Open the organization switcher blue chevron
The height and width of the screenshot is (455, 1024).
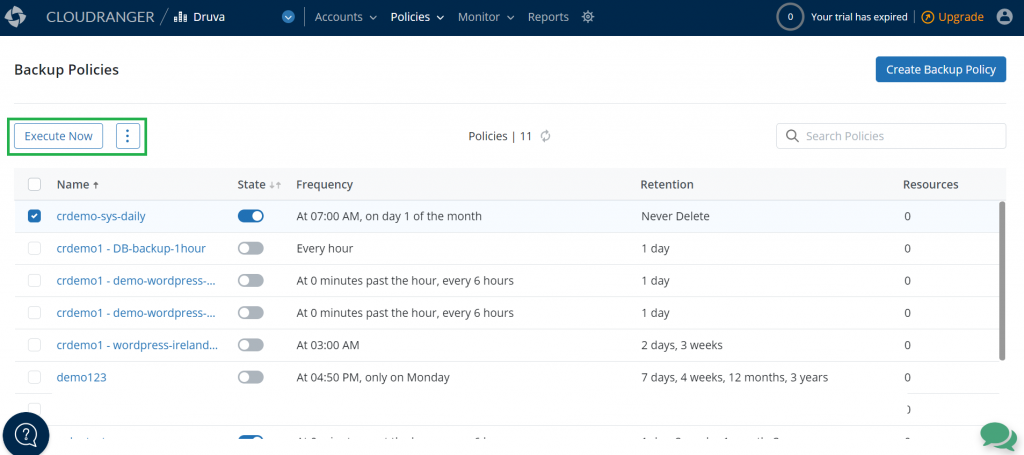click(289, 18)
